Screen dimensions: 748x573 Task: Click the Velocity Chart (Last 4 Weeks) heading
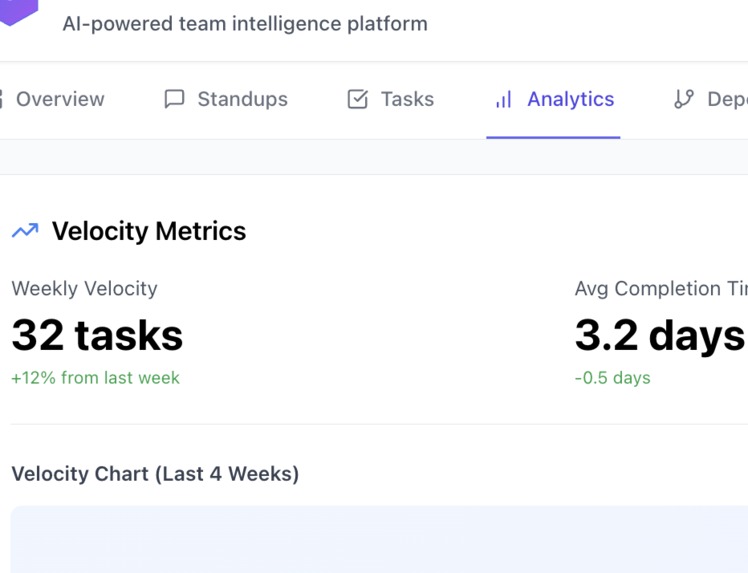click(x=155, y=473)
